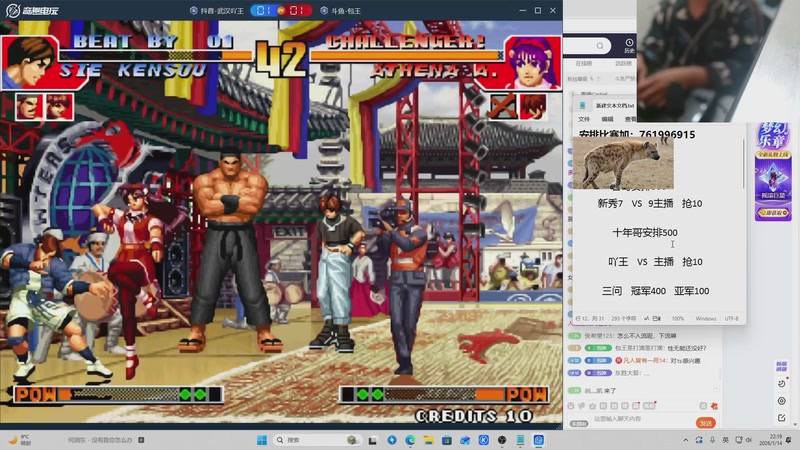The height and width of the screenshot is (450, 800).
Task: Open the Microsoft Store taskbar icon
Action: (447, 440)
